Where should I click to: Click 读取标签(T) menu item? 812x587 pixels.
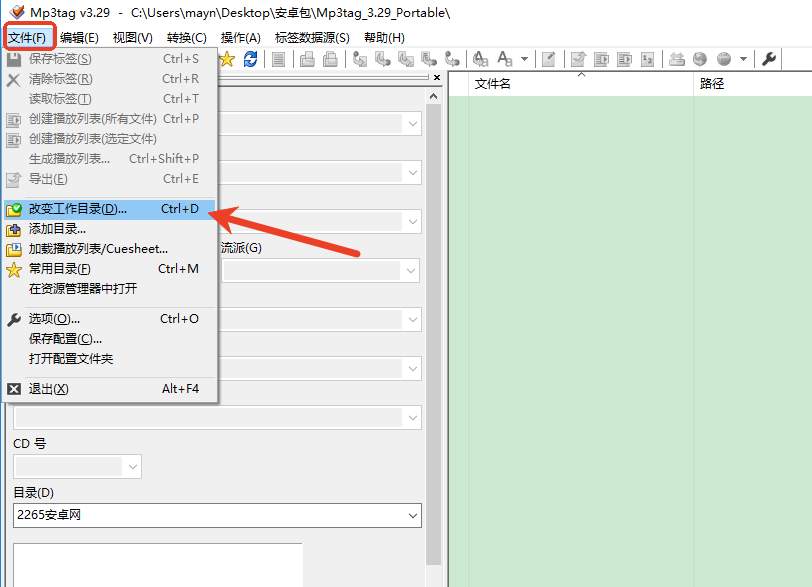pyautogui.click(x=109, y=99)
